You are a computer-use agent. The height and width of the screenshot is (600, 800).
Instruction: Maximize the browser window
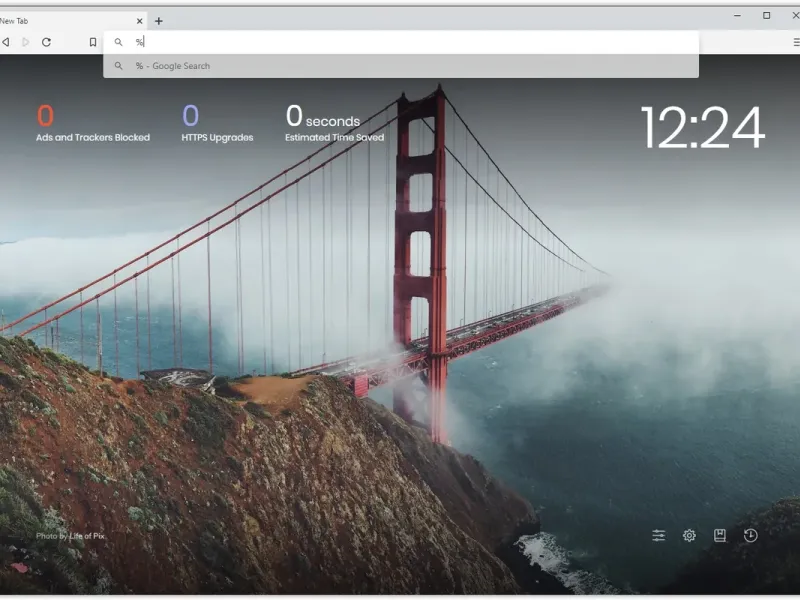point(766,16)
